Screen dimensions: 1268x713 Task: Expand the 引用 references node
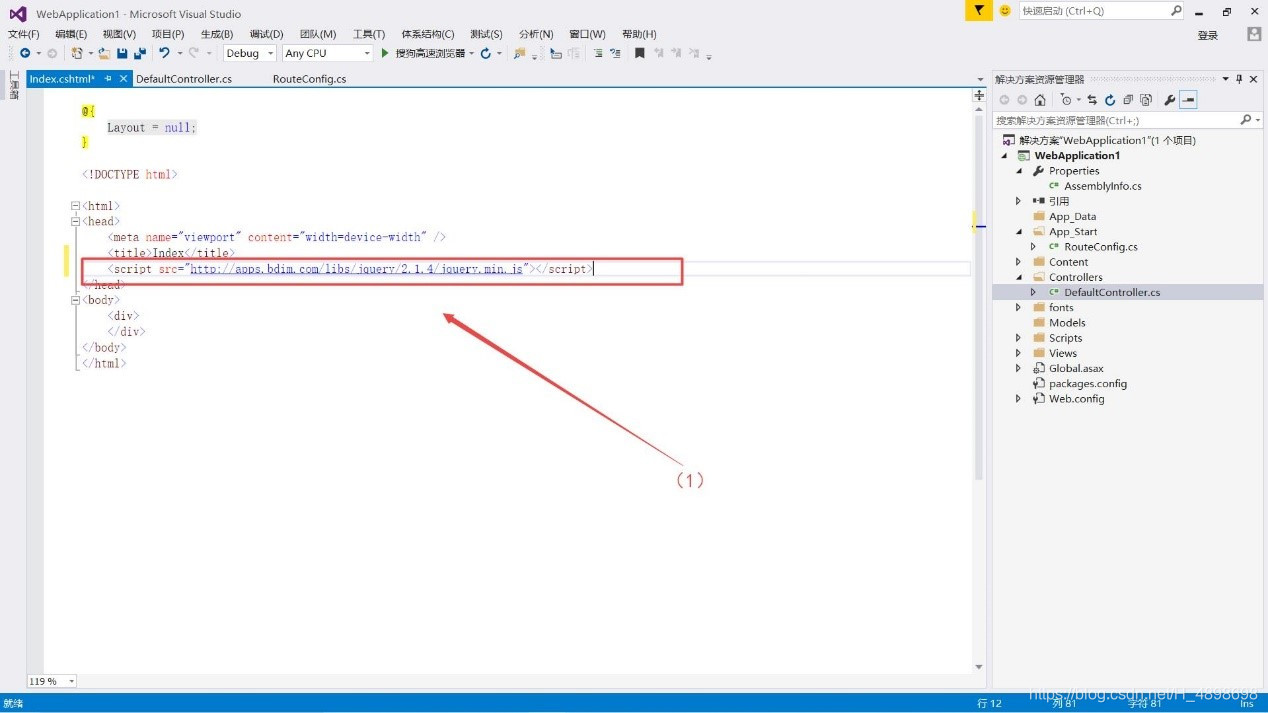(x=1019, y=201)
